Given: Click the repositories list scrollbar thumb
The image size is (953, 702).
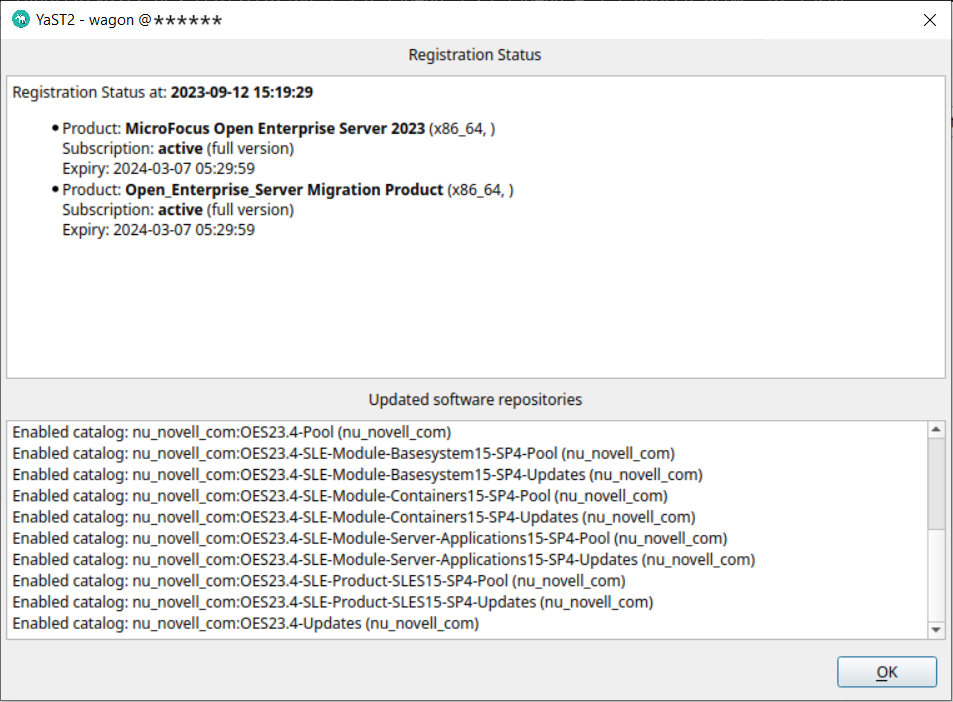Looking at the screenshot, I should pos(936,484).
